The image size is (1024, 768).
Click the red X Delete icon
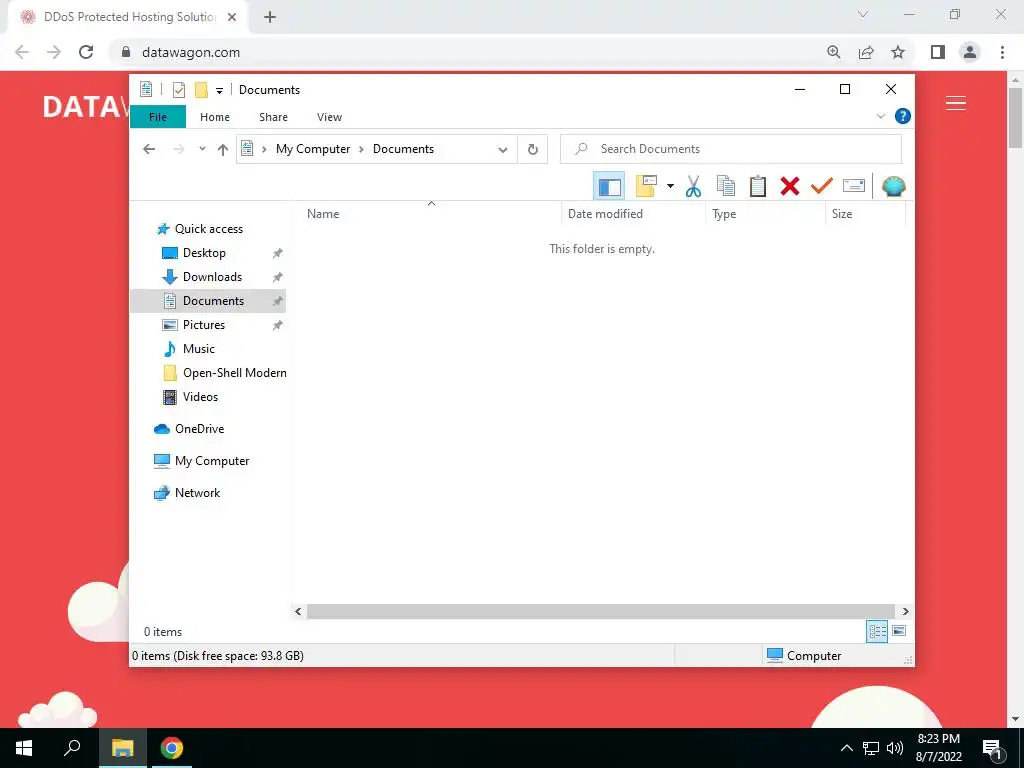[x=790, y=186]
